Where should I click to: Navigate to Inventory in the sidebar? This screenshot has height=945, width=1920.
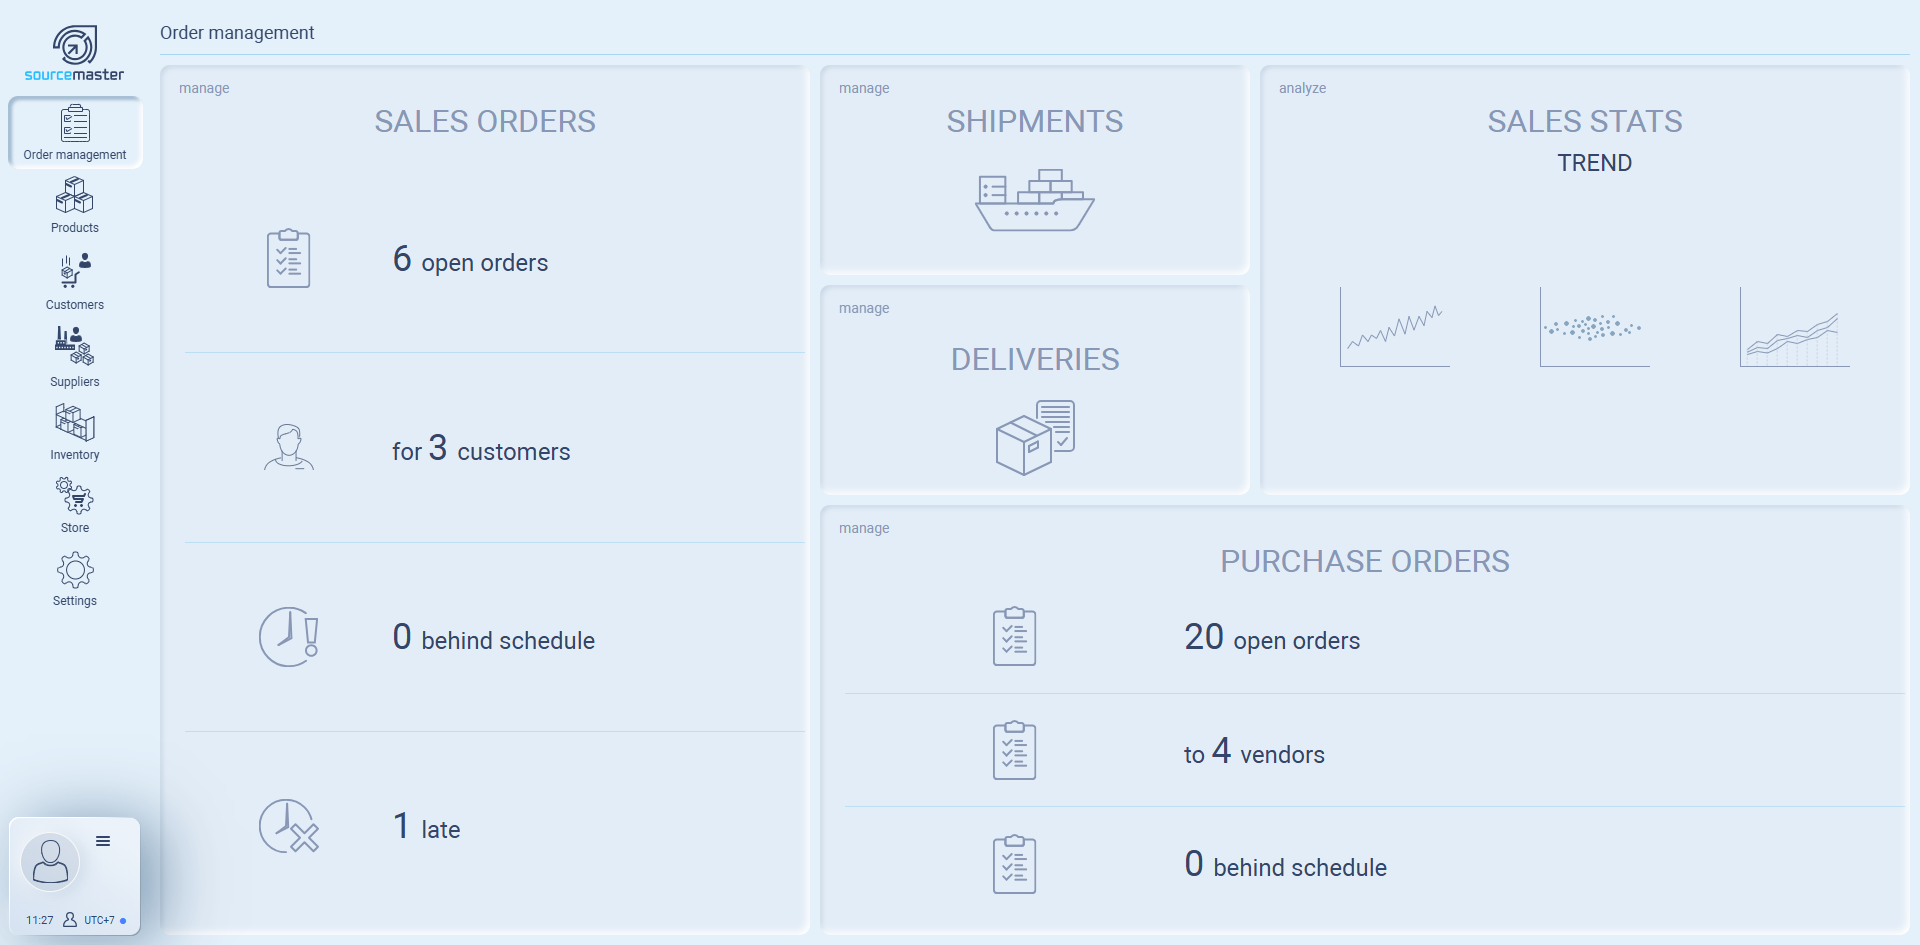pyautogui.click(x=75, y=432)
